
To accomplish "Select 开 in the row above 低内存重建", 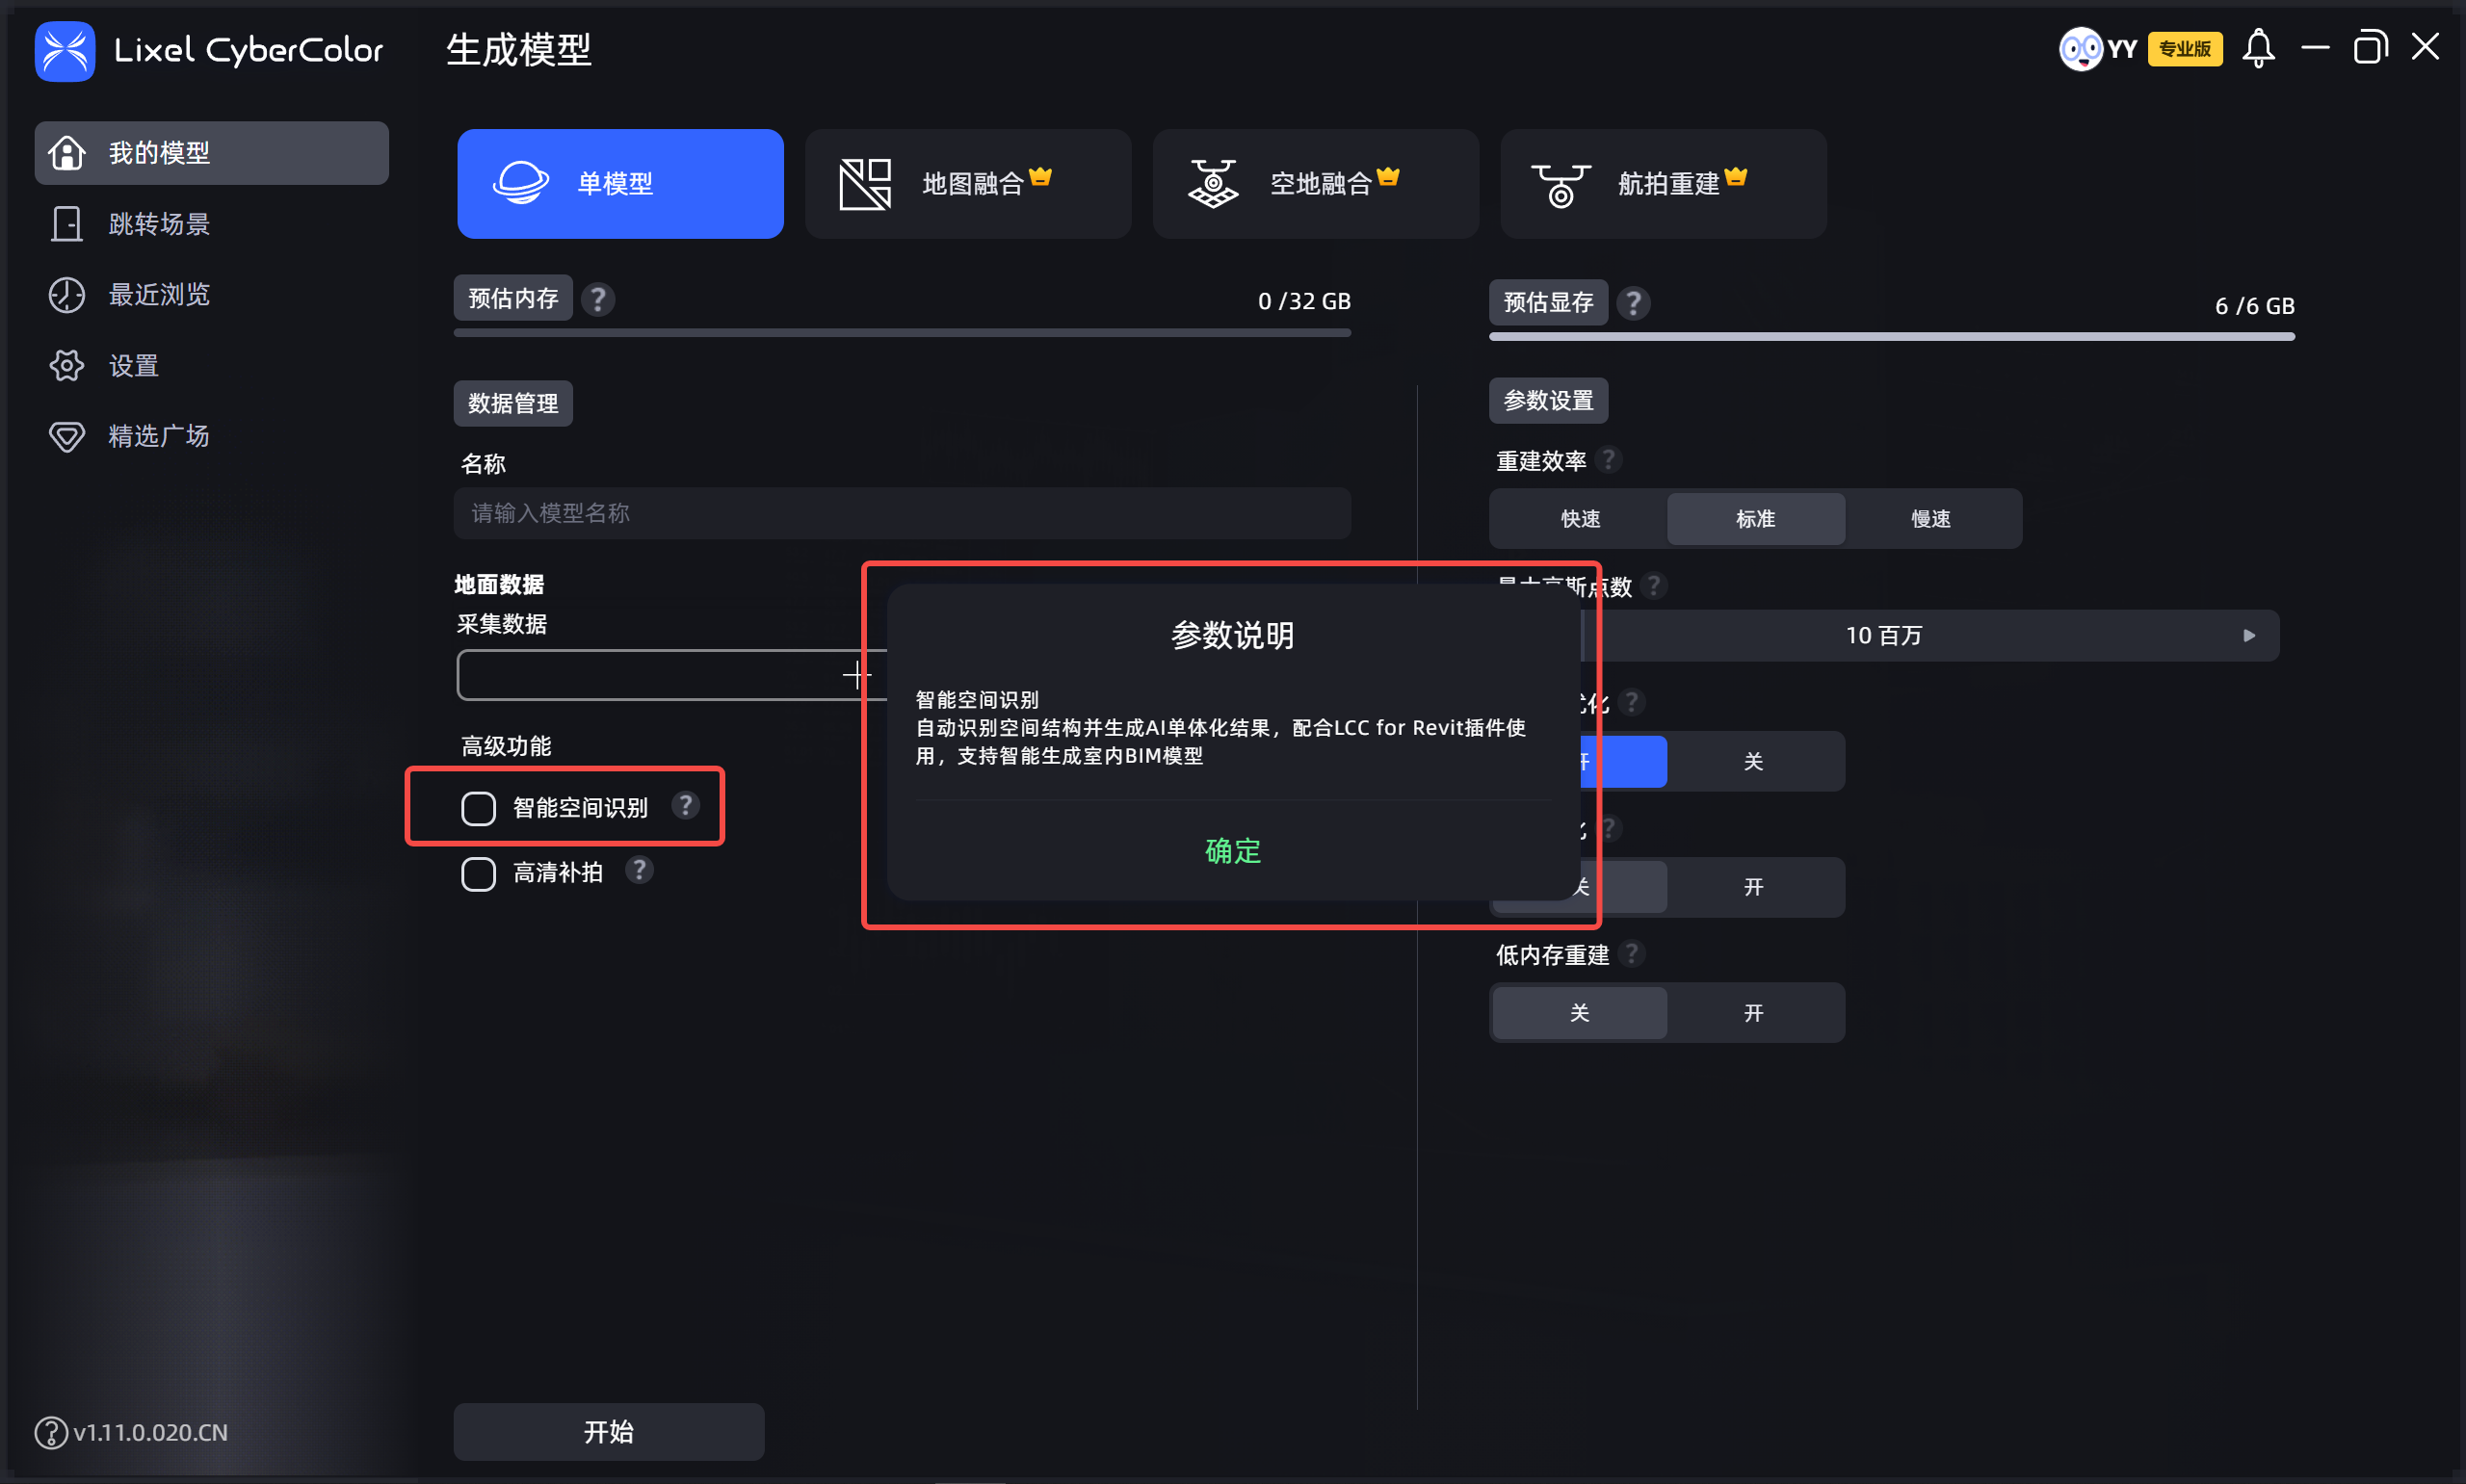I will 1754,886.
